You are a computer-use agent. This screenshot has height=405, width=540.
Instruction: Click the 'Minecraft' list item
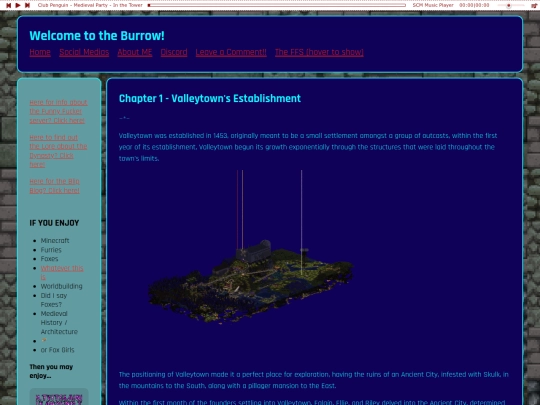click(x=55, y=240)
